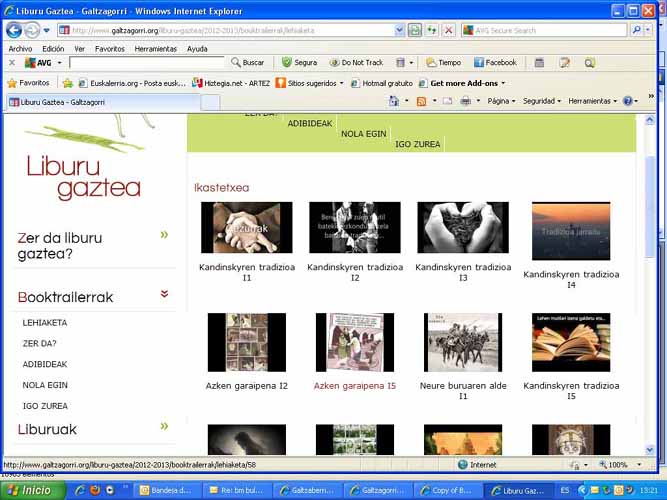This screenshot has width=667, height=500.
Task: Click the Home page icon
Action: tap(394, 101)
